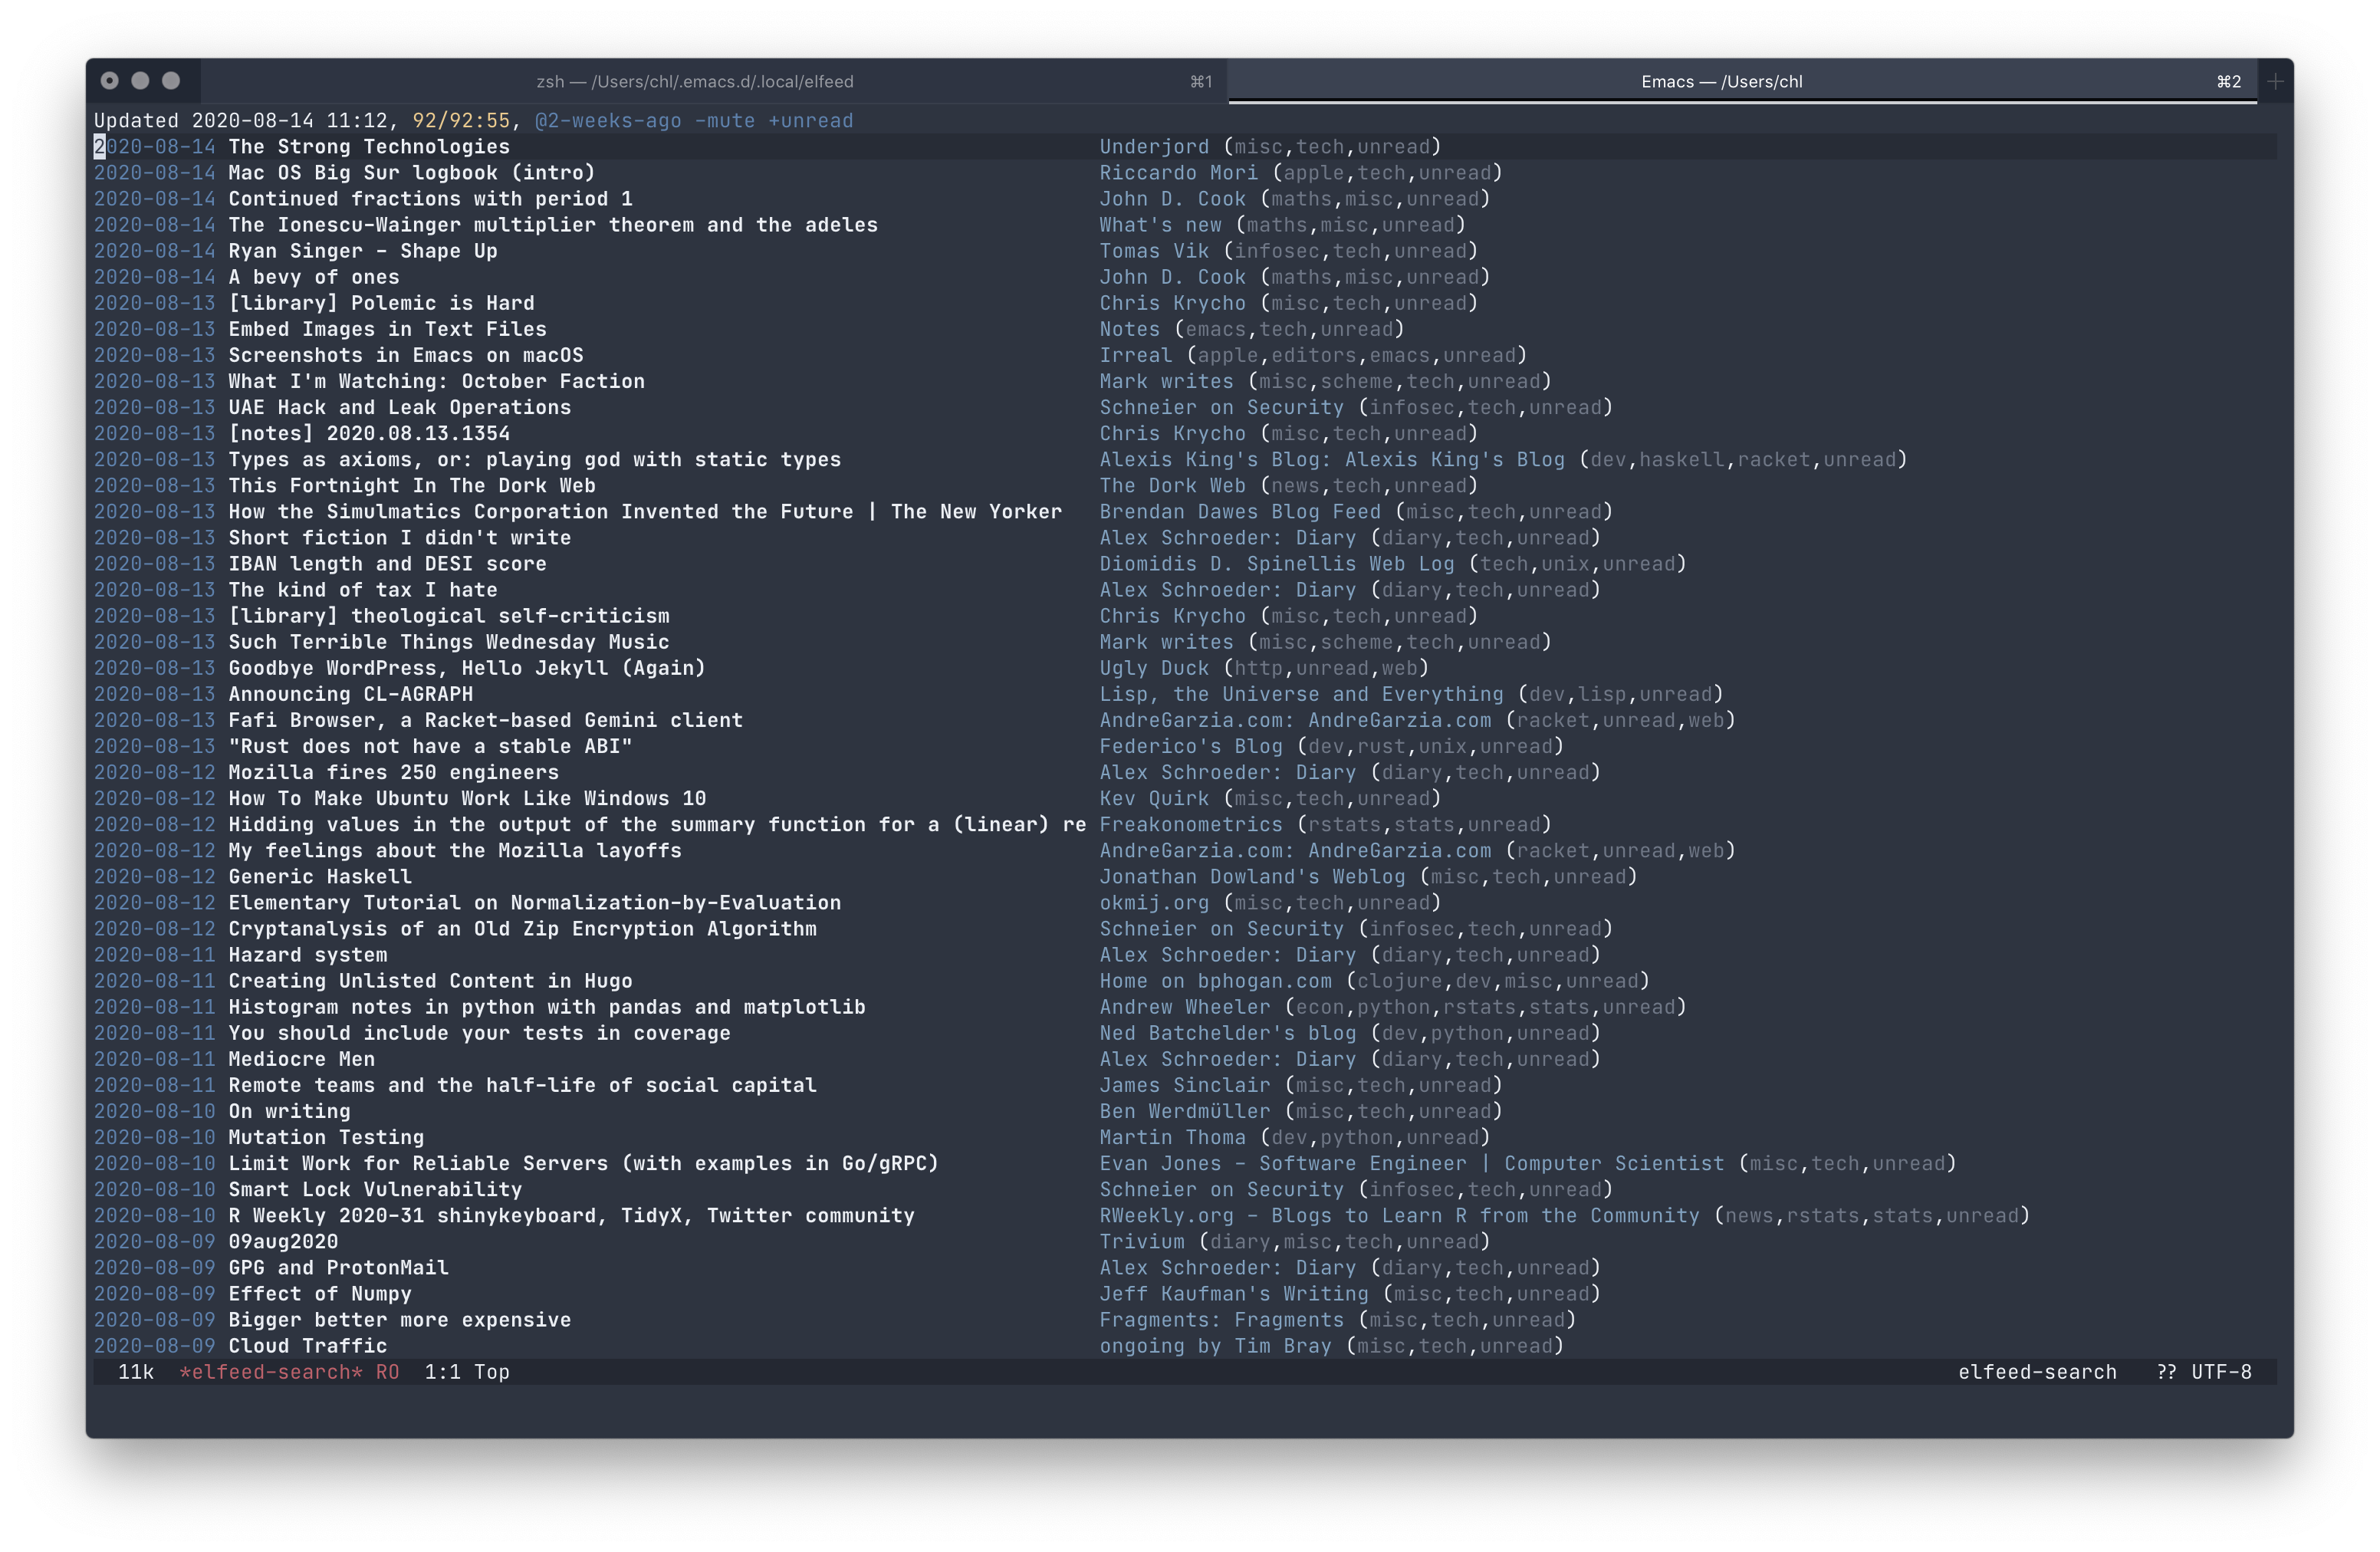Switch to the zsh elfeed tab

click(694, 81)
